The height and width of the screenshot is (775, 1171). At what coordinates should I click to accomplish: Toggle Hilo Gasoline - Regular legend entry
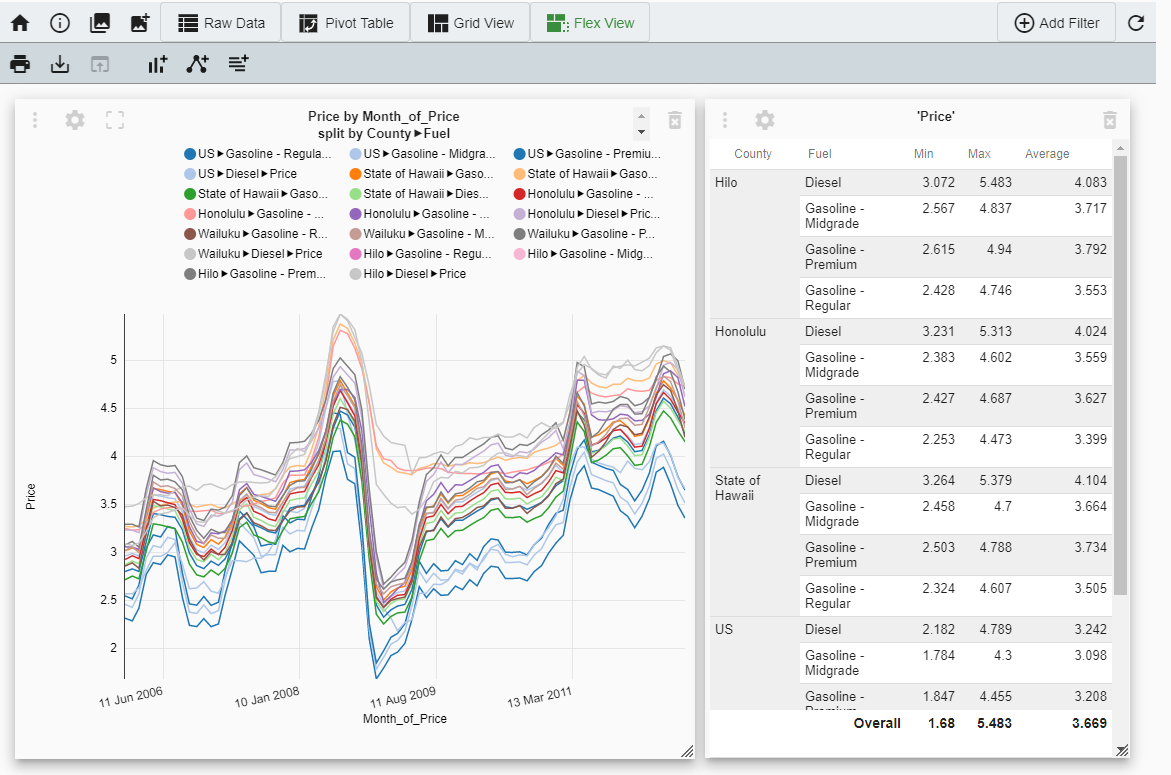pyautogui.click(x=421, y=254)
